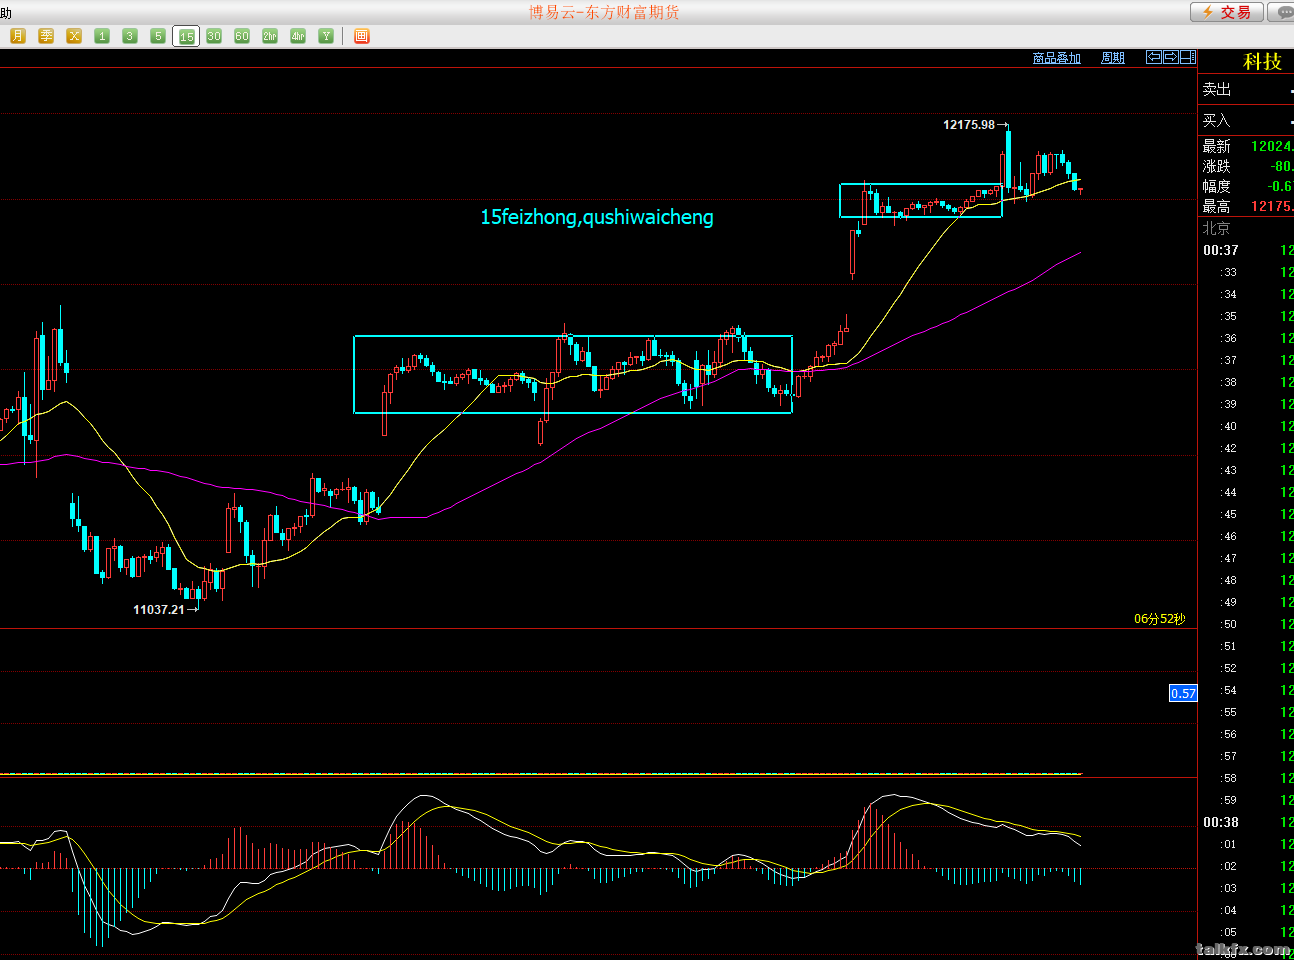Switch to the 1-minute chart
Image resolution: width=1294 pixels, height=960 pixels.
coord(102,36)
